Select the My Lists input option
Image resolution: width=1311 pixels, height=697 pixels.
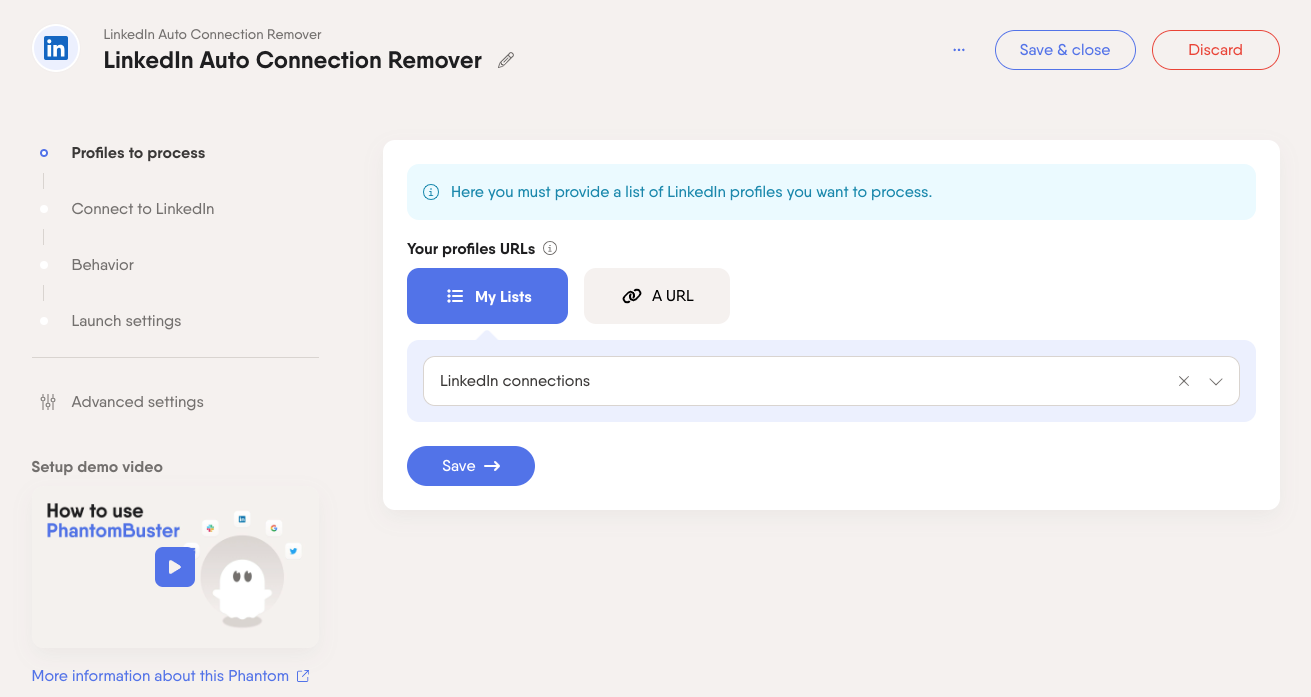pyautogui.click(x=487, y=296)
